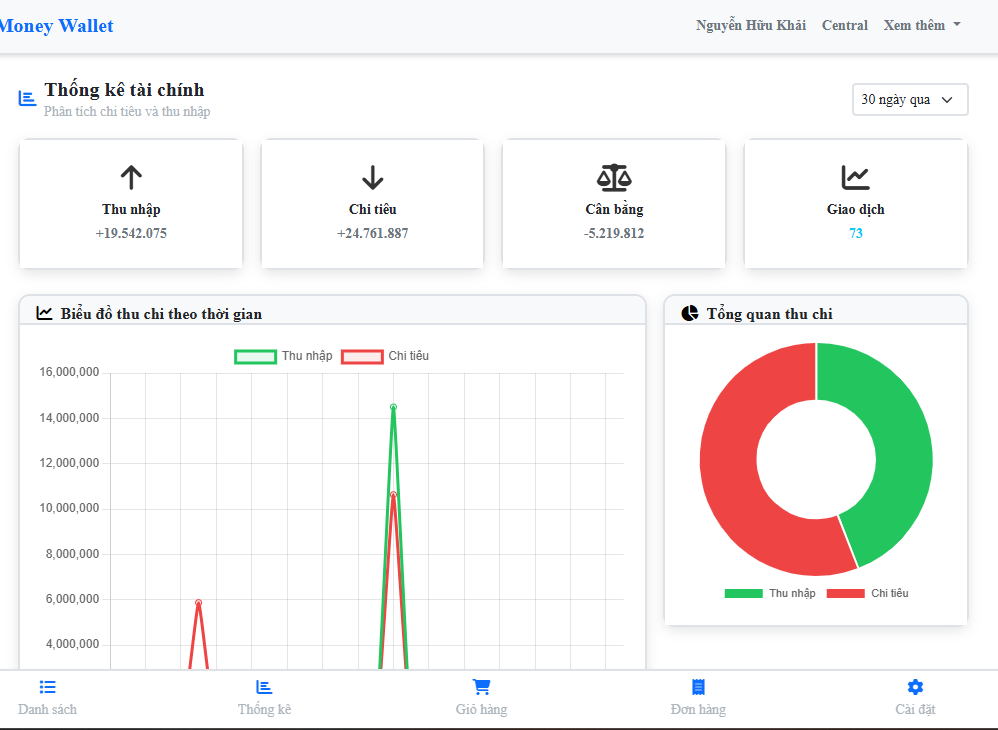Click the green peak point on line chart

[x=393, y=407]
